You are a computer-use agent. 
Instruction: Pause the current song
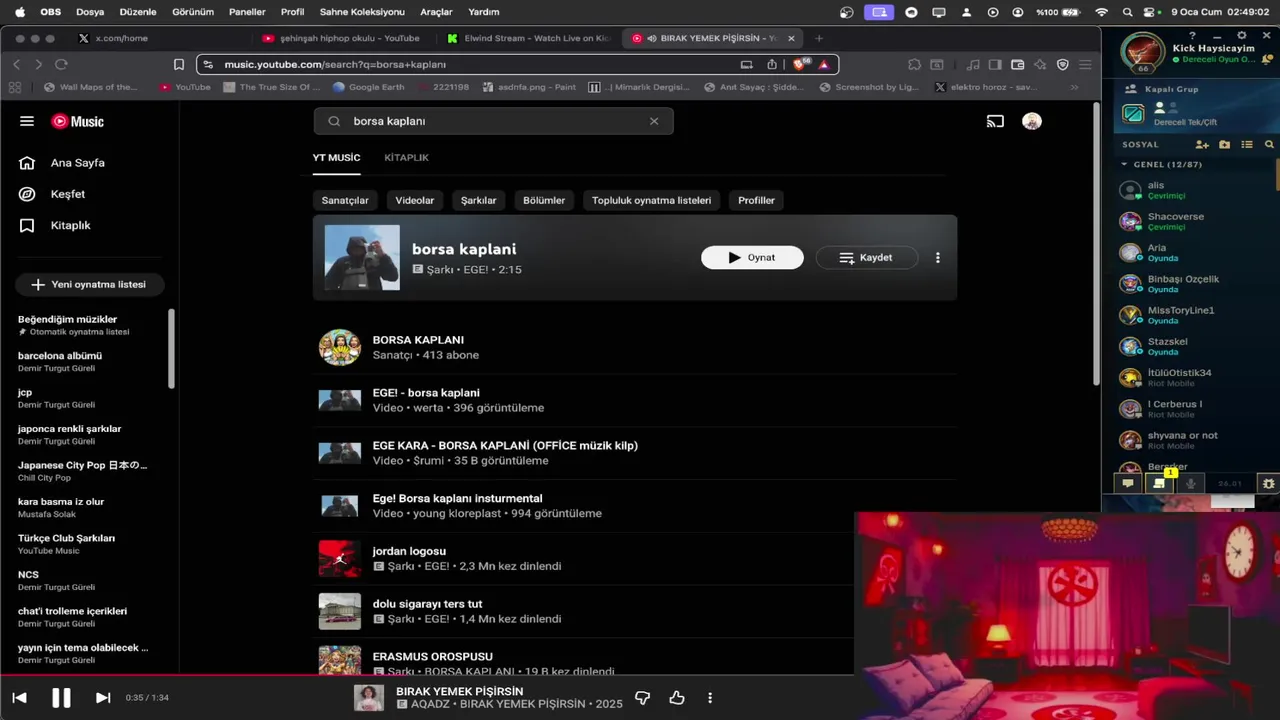(x=61, y=698)
